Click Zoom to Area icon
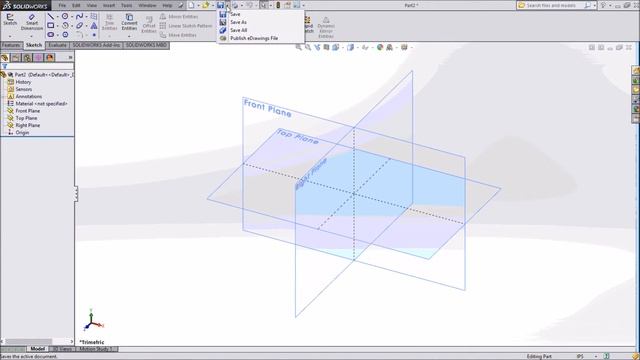The width and height of the screenshot is (640, 360). coord(308,47)
